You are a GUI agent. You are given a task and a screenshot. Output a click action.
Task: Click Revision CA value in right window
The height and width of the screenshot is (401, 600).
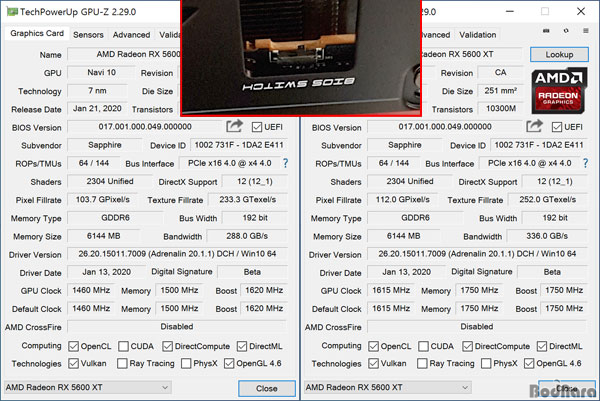(x=501, y=72)
